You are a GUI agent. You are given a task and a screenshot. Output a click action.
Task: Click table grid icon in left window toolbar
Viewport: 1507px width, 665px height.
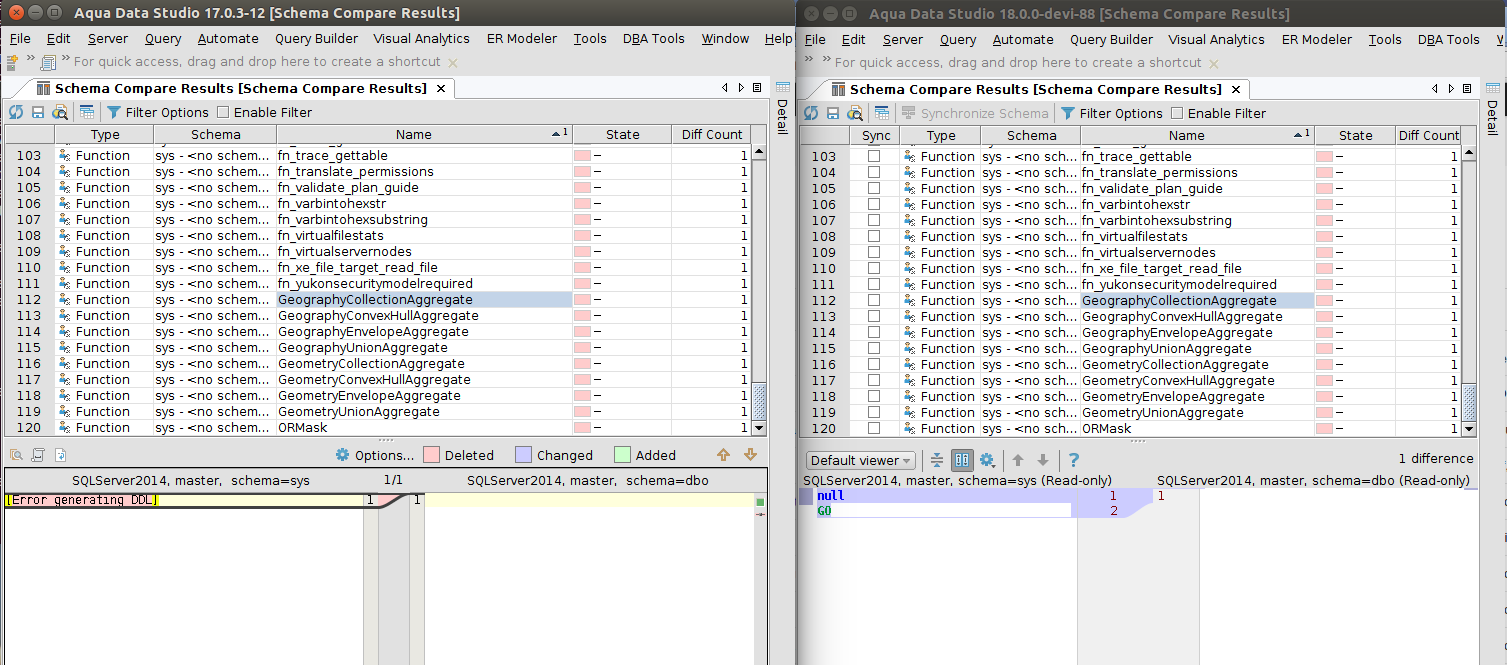87,112
